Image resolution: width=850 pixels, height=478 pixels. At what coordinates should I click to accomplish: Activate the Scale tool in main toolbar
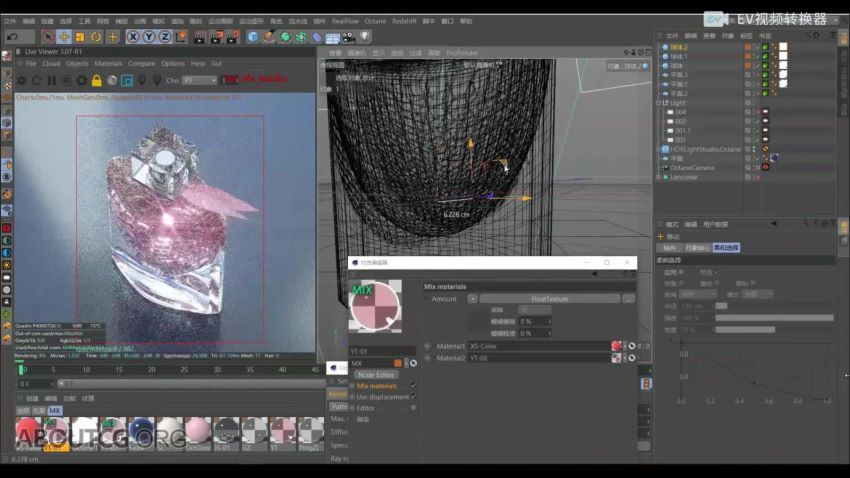point(80,37)
